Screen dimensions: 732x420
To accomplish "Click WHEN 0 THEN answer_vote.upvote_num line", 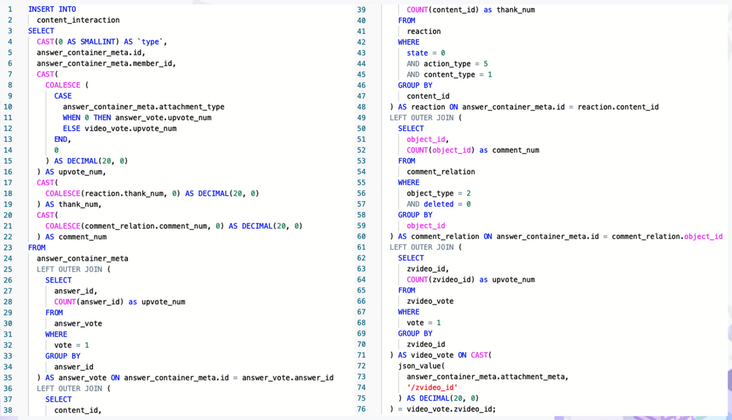I will [x=137, y=118].
